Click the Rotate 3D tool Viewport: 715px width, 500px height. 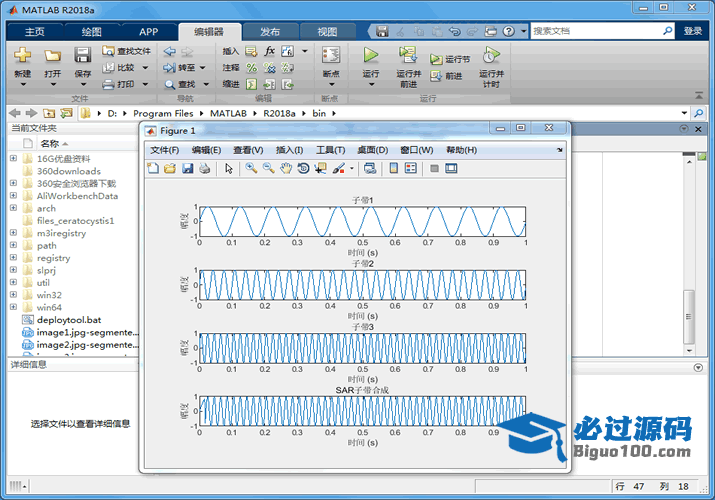[302, 168]
